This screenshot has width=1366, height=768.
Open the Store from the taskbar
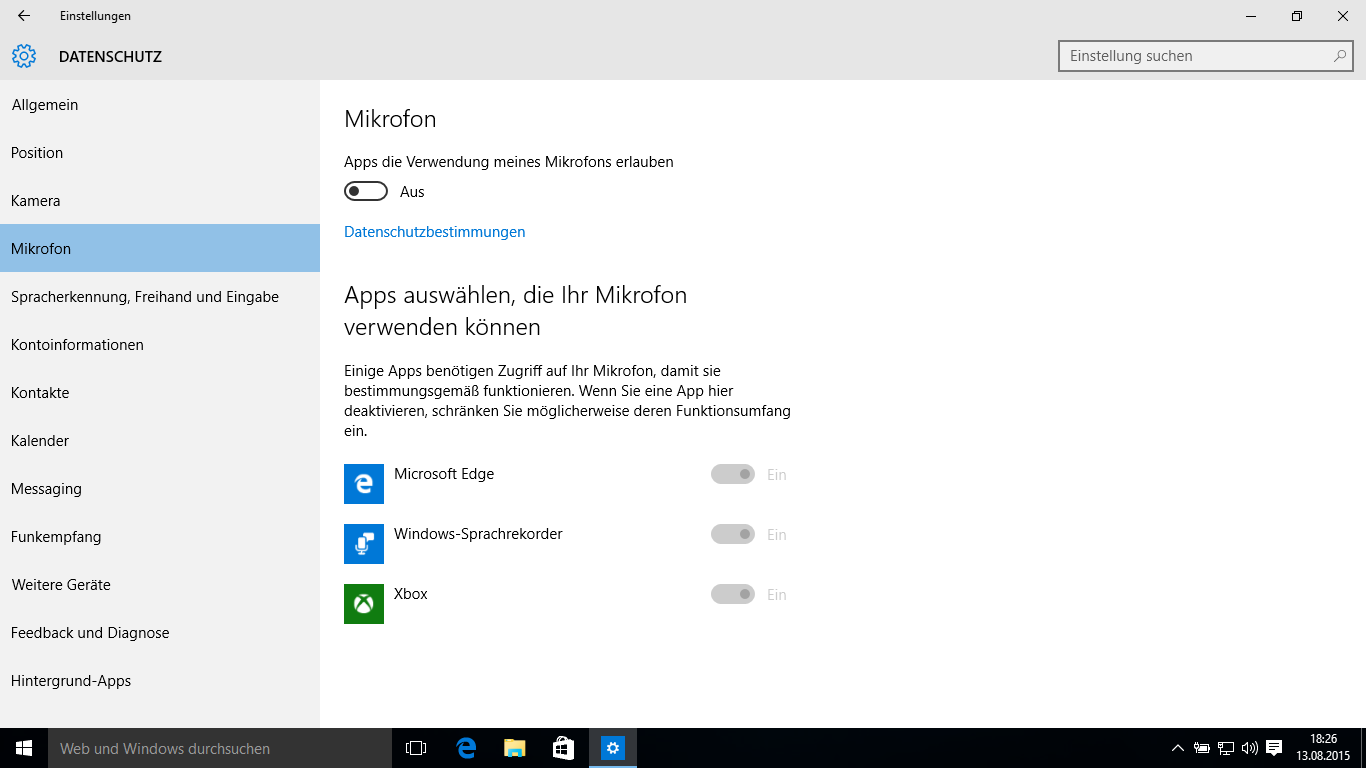pos(563,748)
